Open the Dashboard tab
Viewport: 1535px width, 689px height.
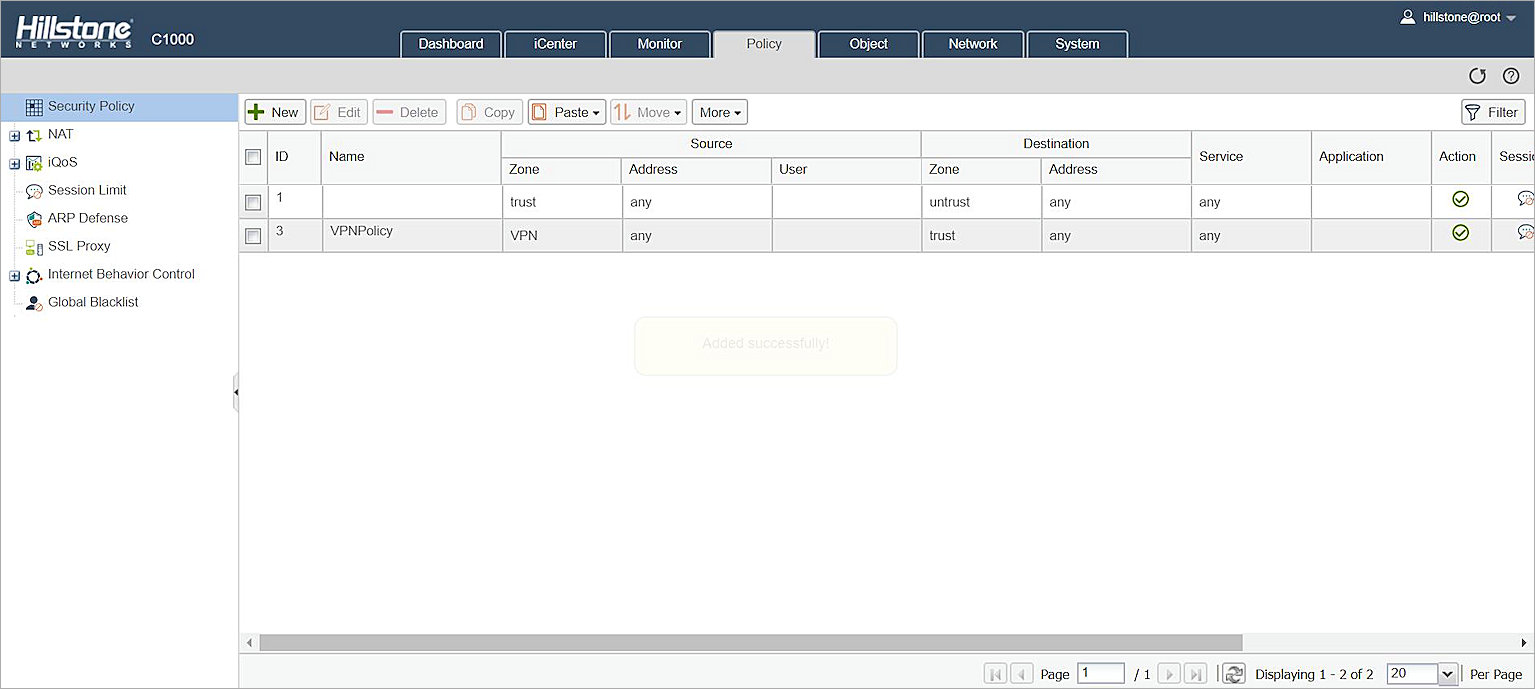(x=450, y=44)
